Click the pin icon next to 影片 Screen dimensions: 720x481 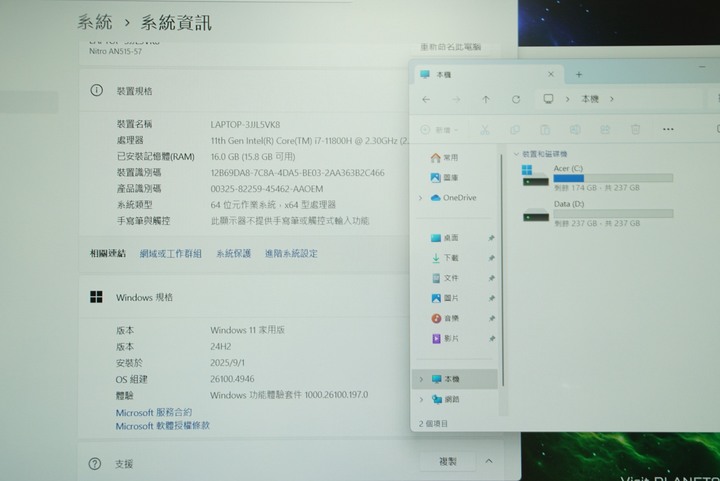[491, 339]
